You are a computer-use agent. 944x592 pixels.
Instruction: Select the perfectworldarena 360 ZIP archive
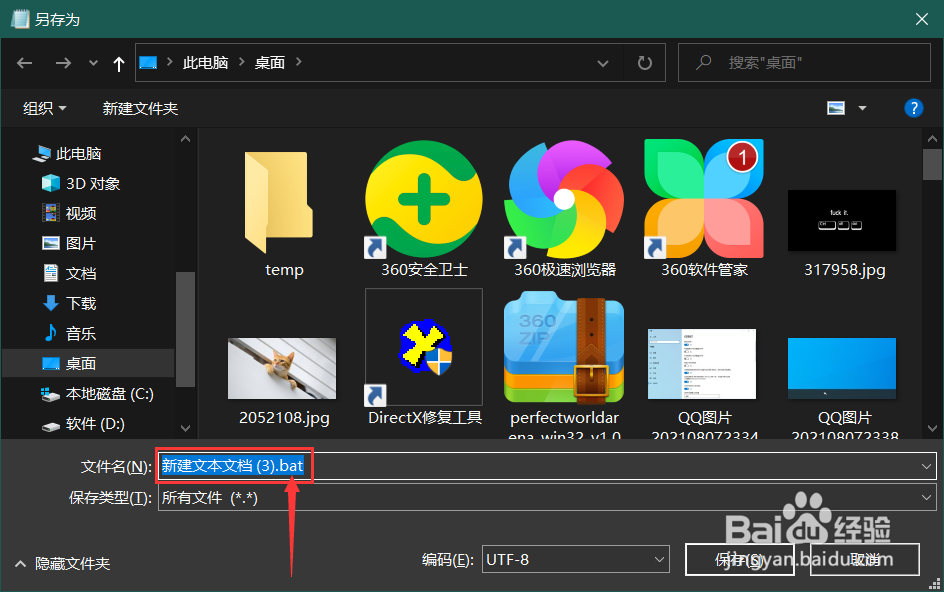coord(564,364)
